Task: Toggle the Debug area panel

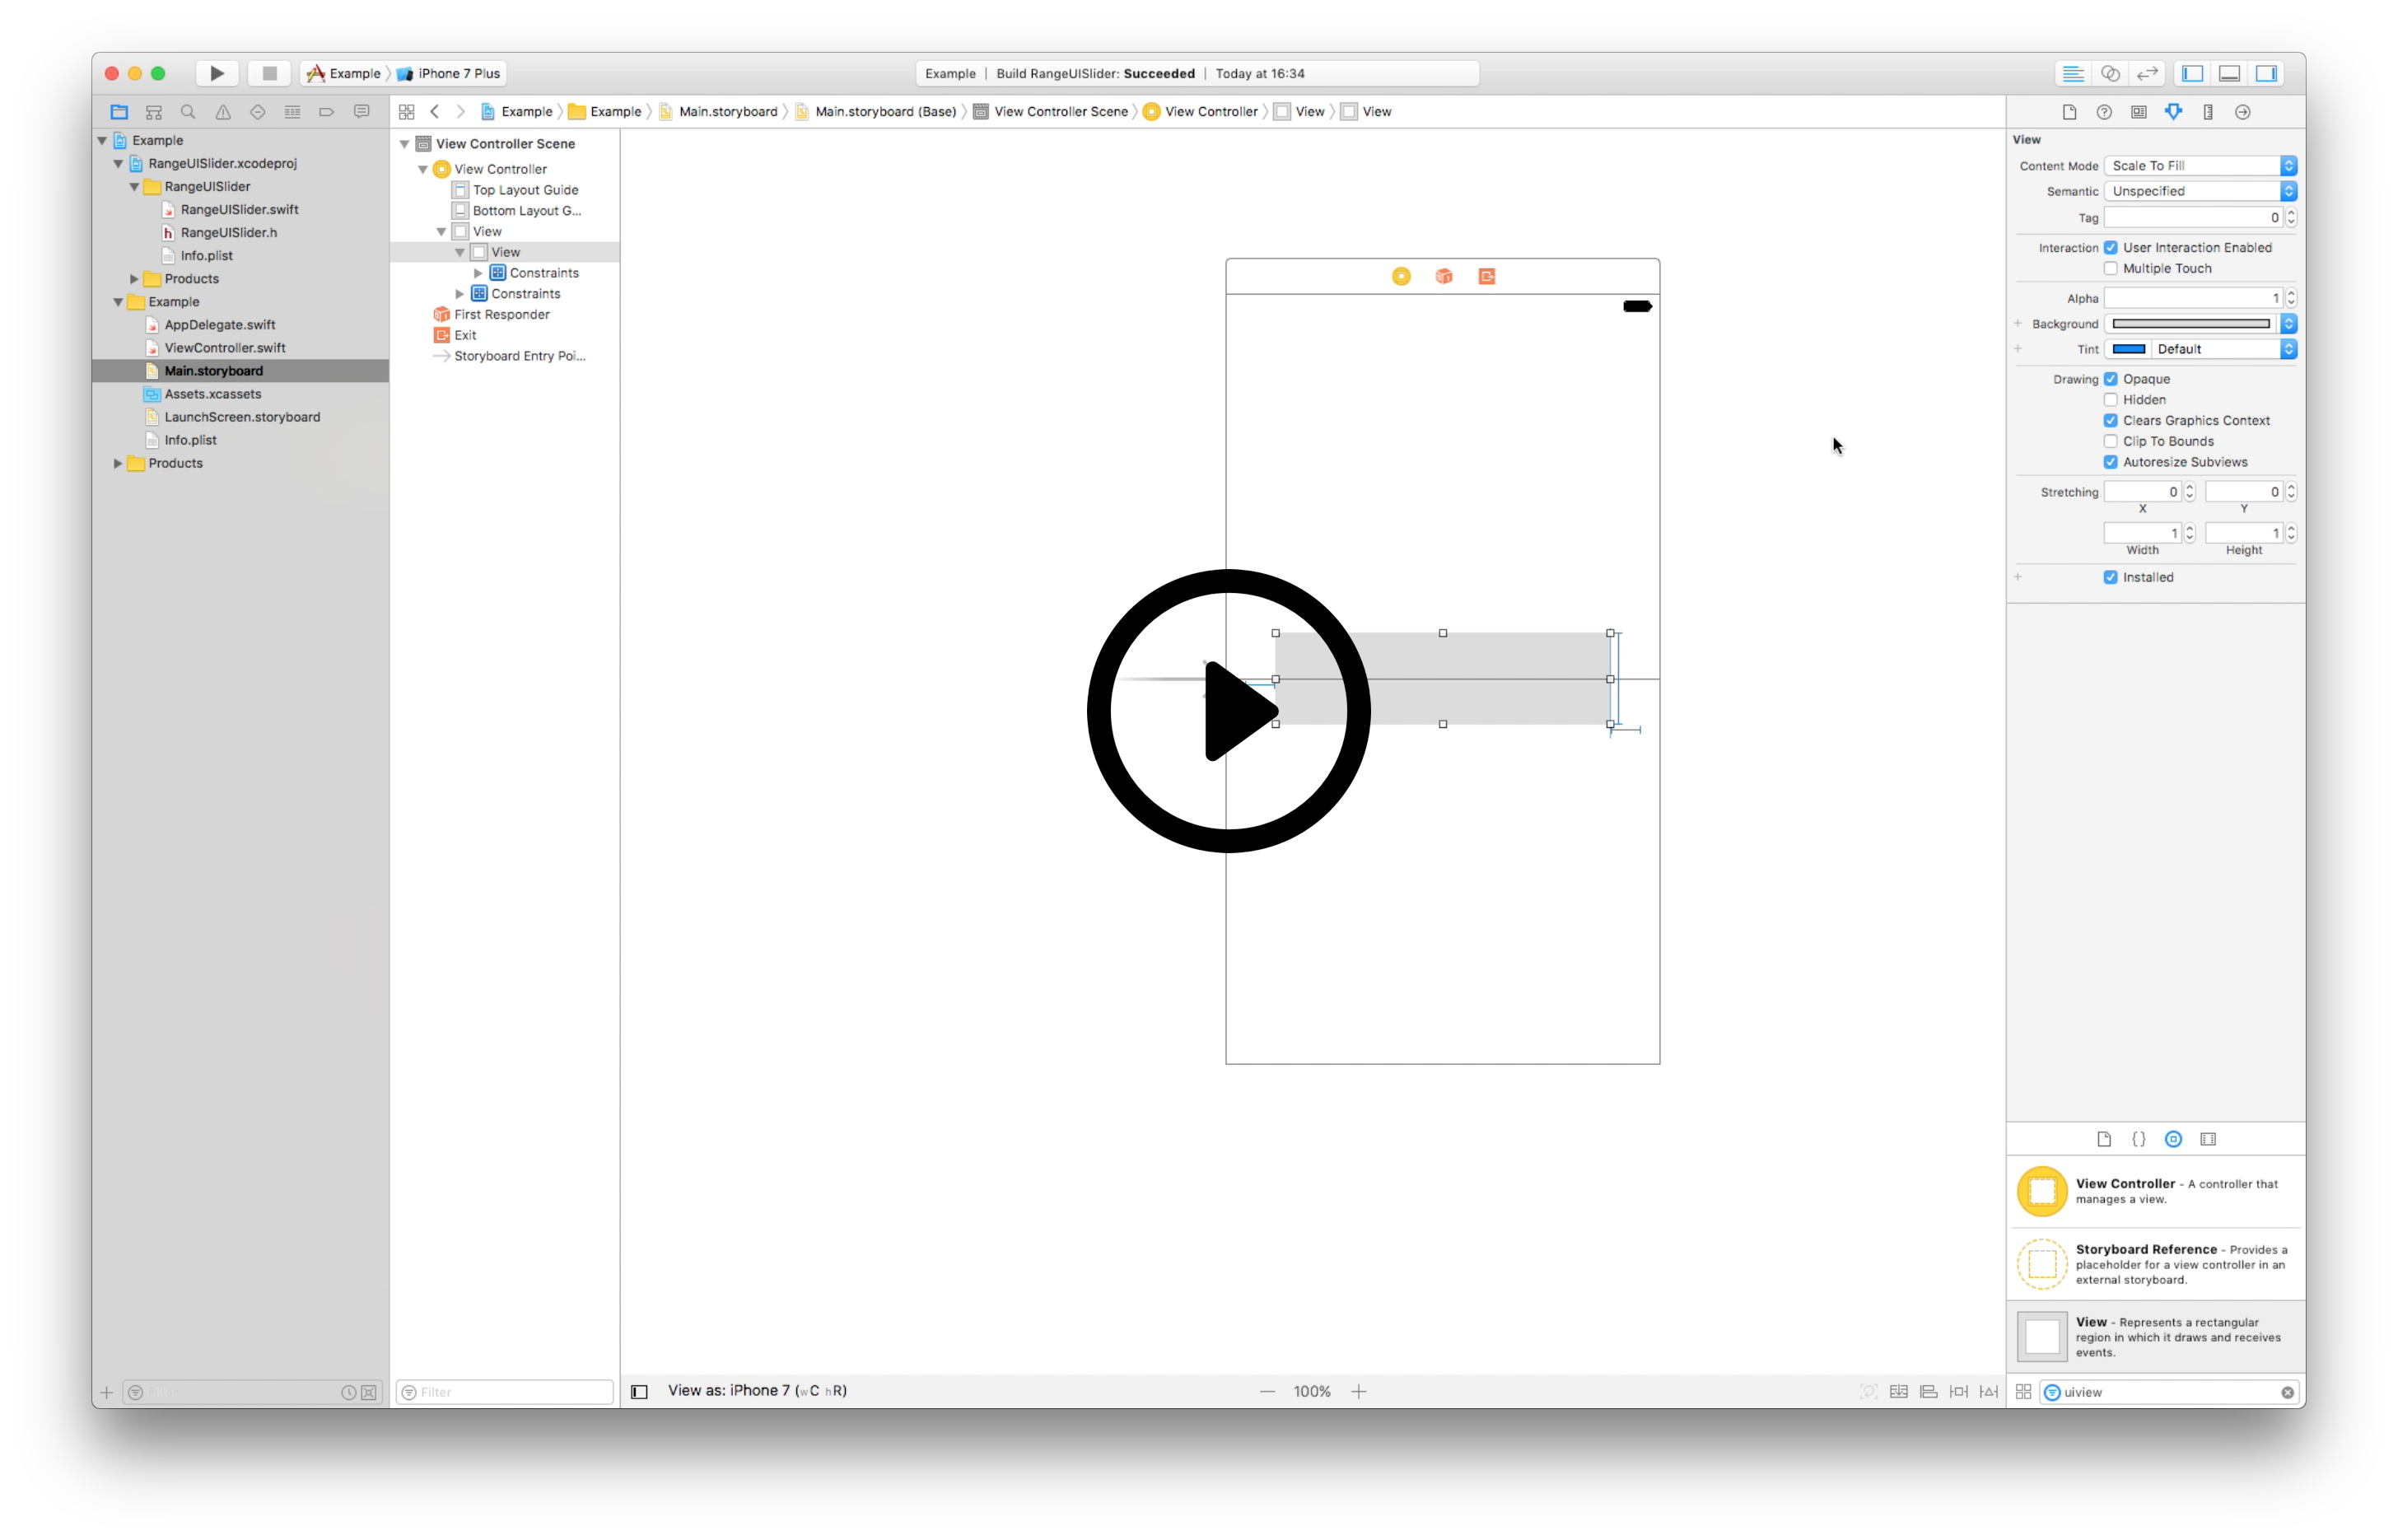Action: [2229, 73]
